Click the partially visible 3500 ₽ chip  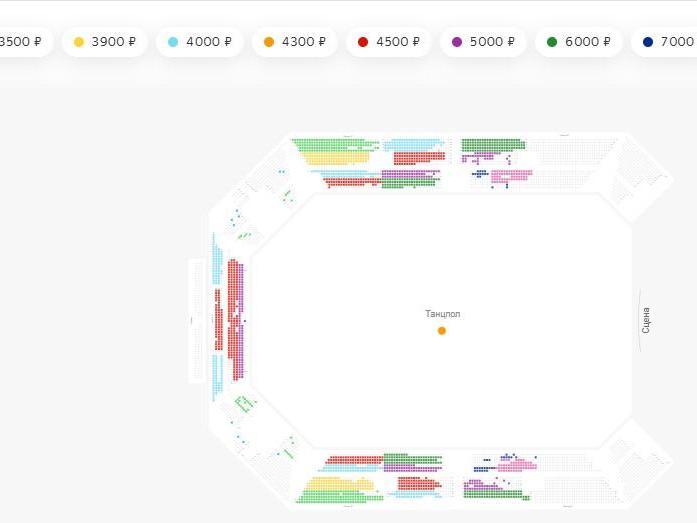pyautogui.click(x=22, y=42)
